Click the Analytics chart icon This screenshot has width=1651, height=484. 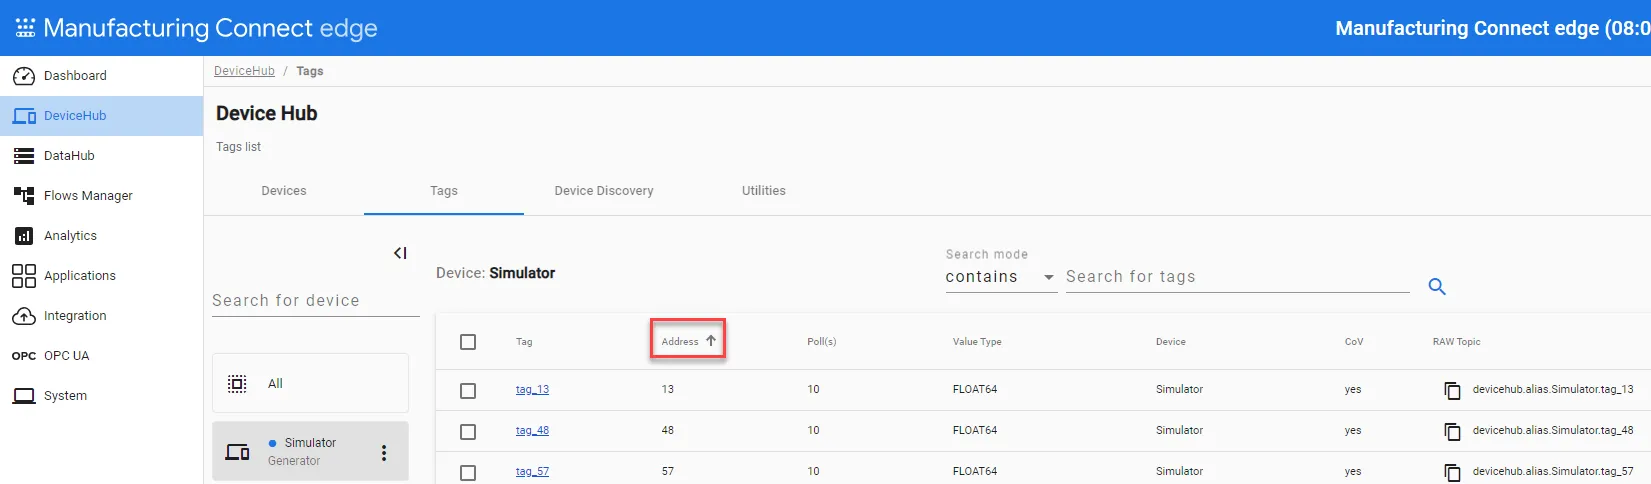[x=24, y=236]
